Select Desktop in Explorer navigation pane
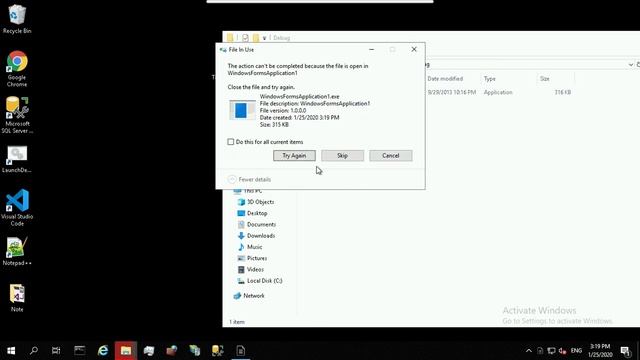 252,213
